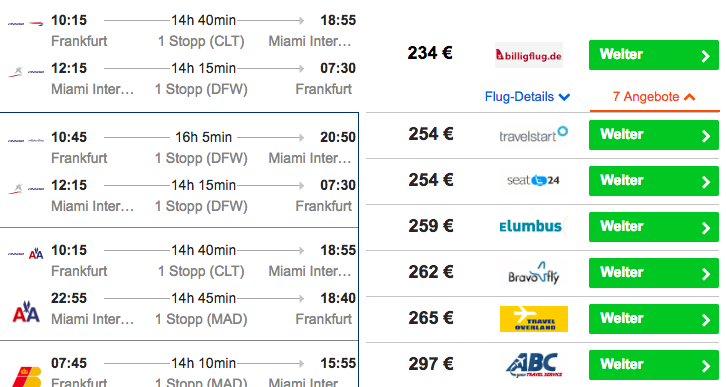The image size is (726, 387).
Task: Click Weiter for the 297 € ABC offer
Action: coord(654,365)
